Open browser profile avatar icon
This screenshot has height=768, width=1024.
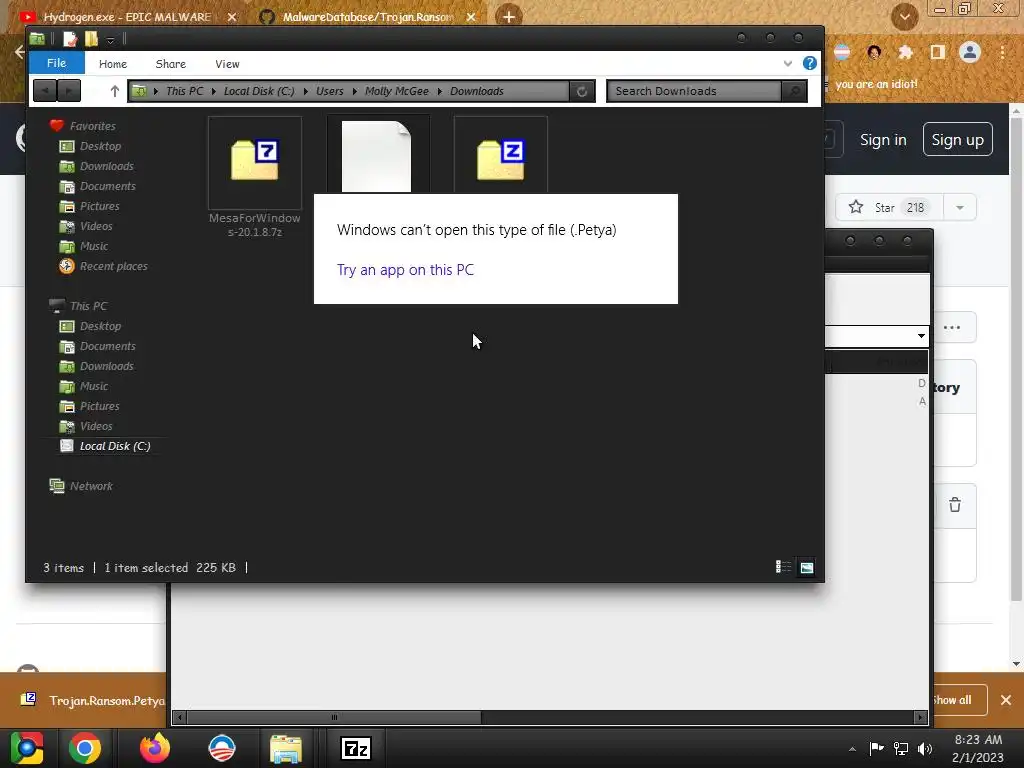click(x=970, y=52)
